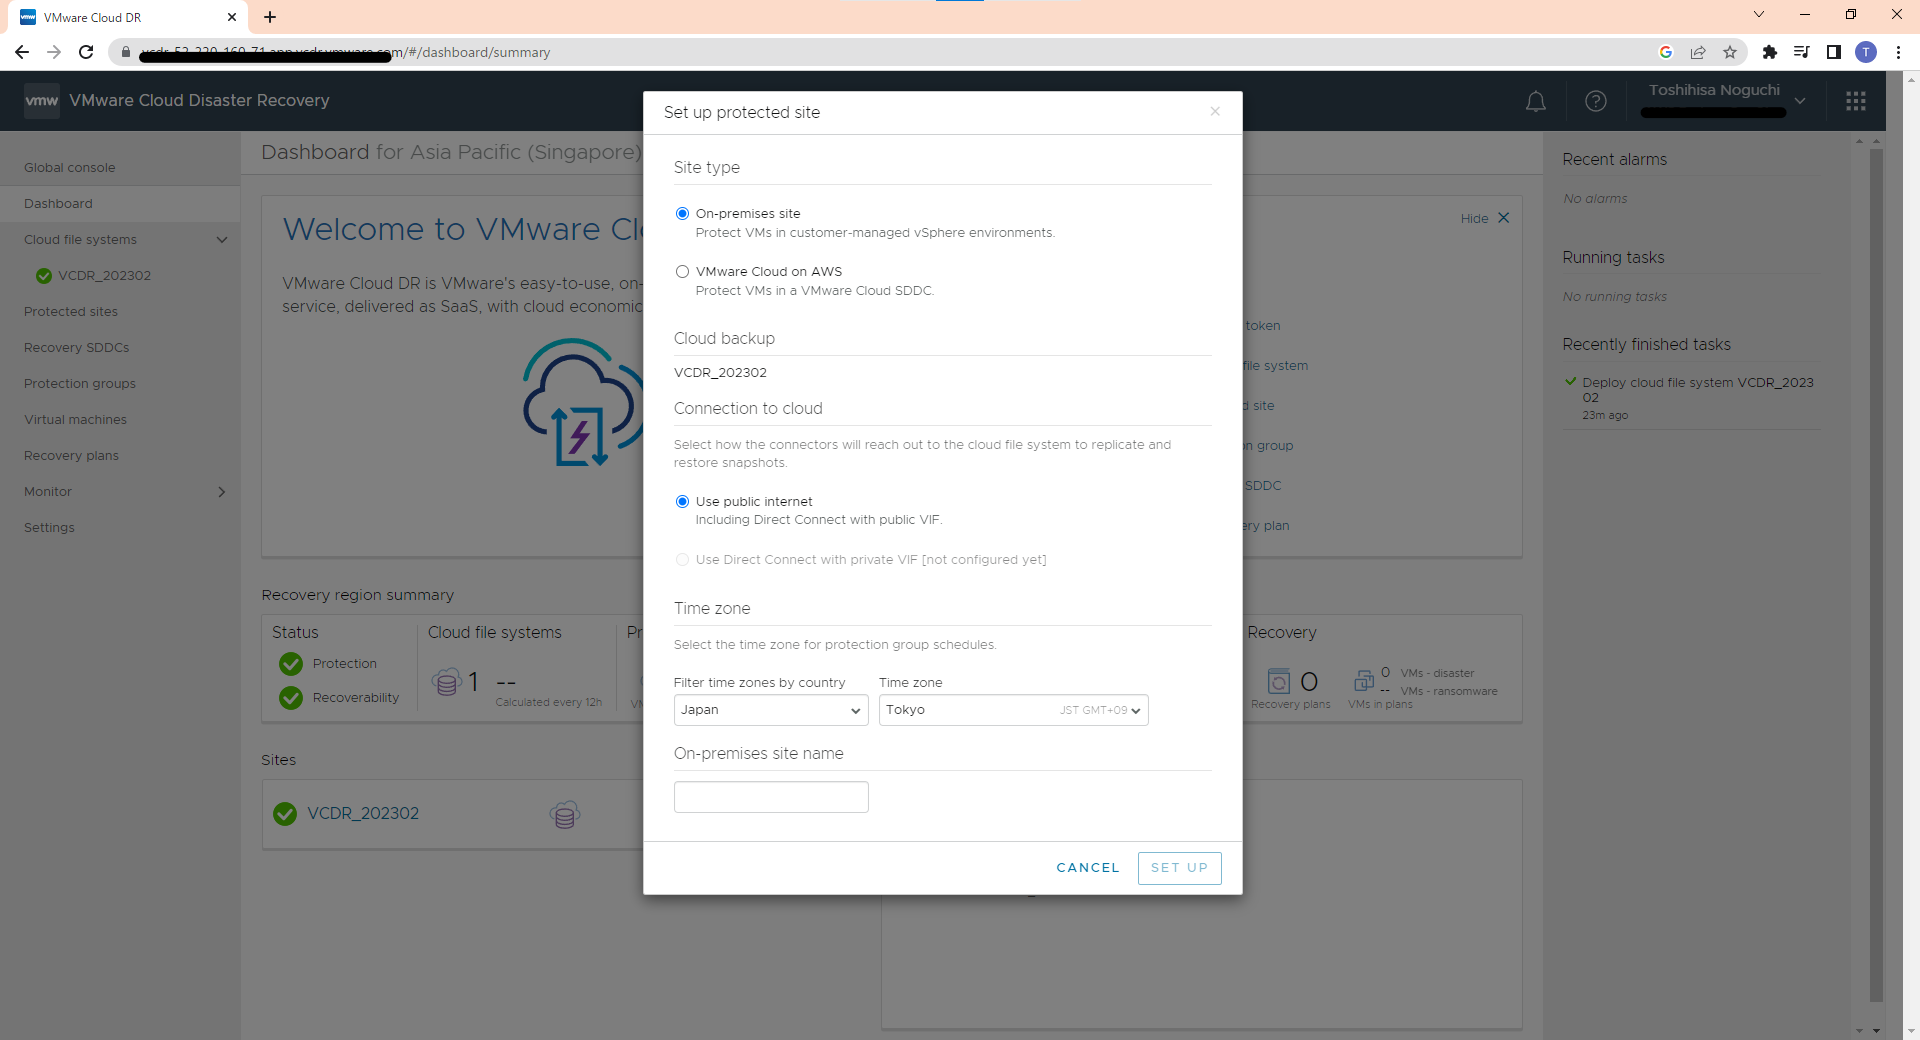Click the right panel vertical scrollbar
Viewport: 1920px width, 1040px height.
[x=1876, y=575]
